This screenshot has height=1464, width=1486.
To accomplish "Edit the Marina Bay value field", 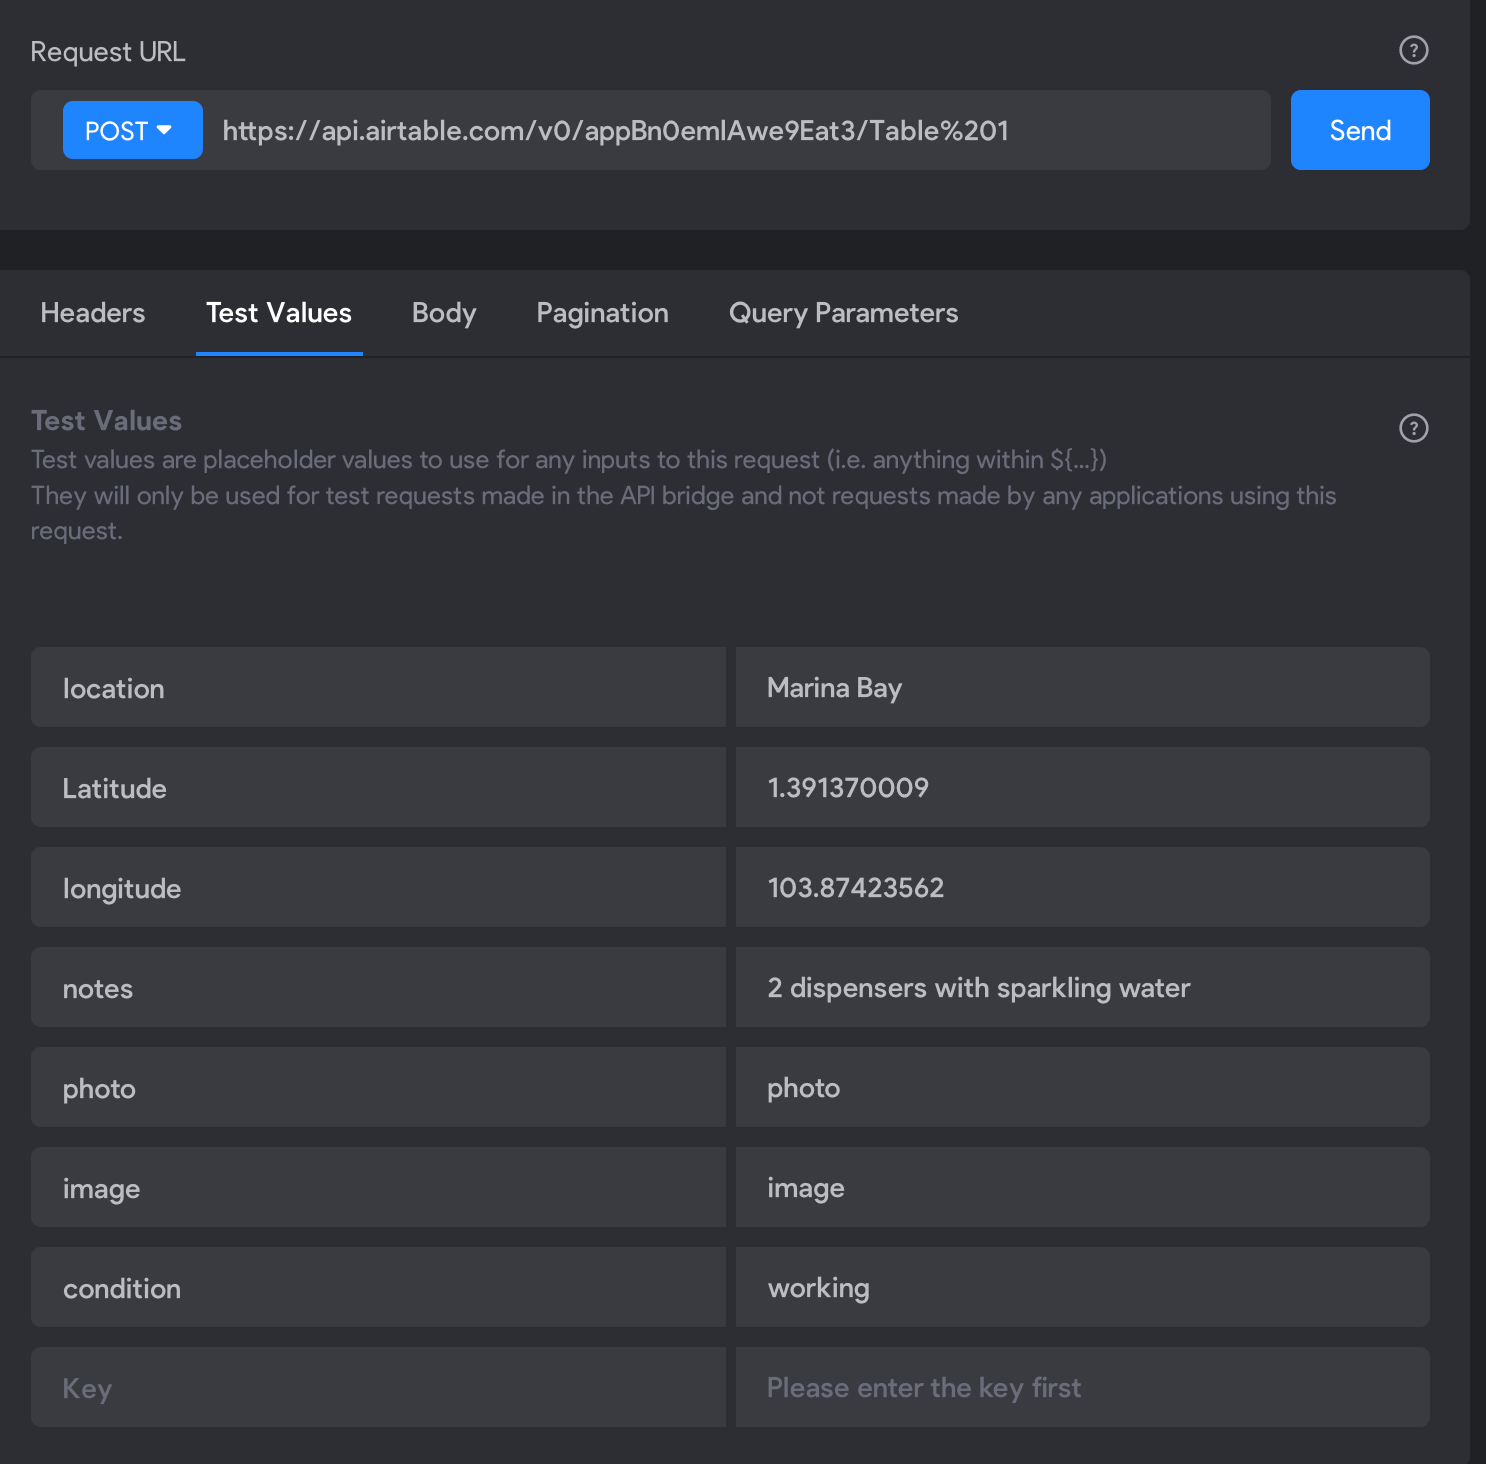I will (1083, 687).
